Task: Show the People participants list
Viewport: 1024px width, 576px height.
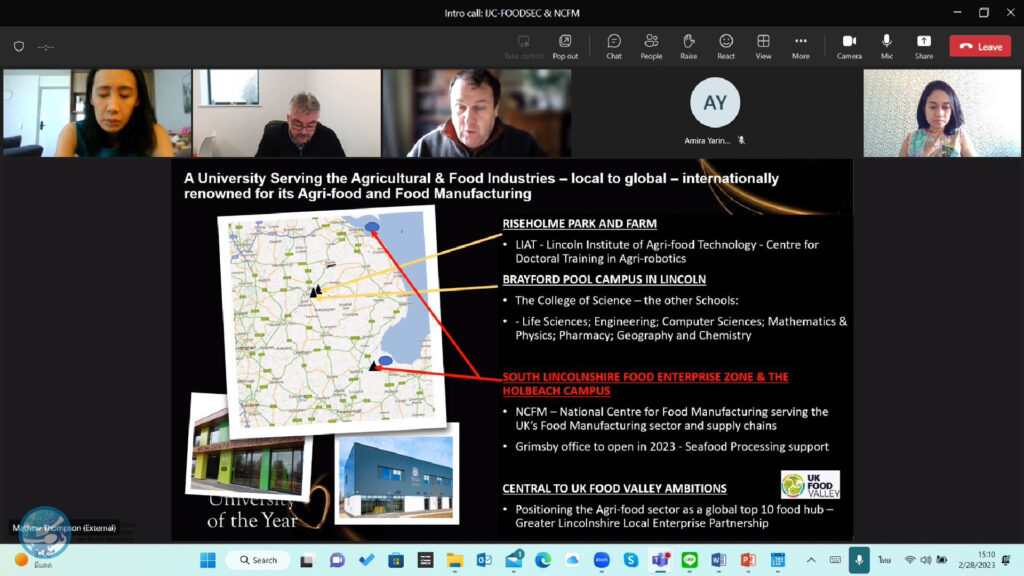Action: [x=651, y=46]
